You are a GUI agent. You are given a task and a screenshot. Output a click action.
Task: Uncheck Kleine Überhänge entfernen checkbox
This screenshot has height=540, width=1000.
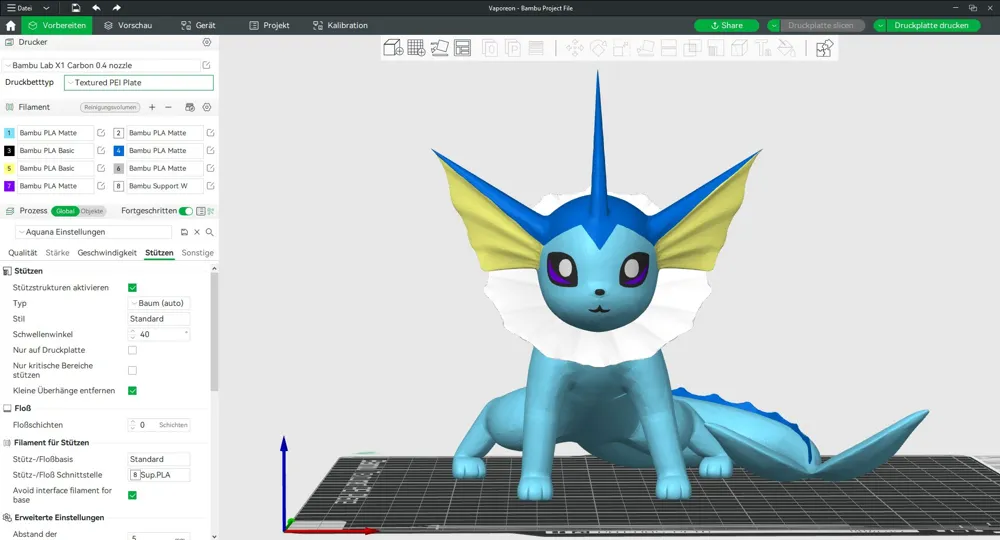point(133,391)
